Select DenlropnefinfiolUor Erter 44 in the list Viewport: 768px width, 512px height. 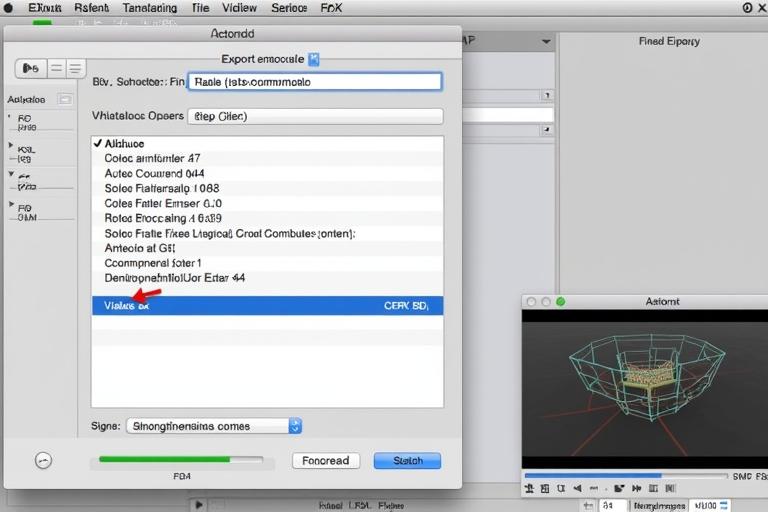click(267, 278)
